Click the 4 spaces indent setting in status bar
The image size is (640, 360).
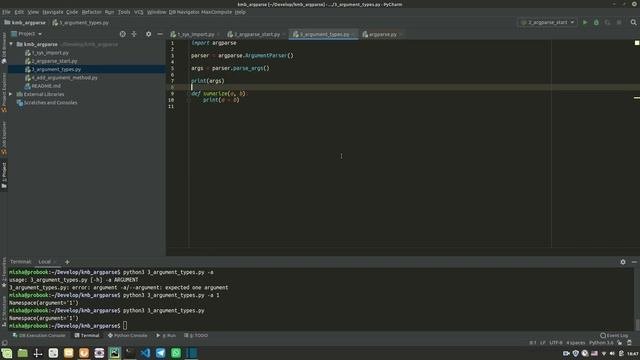pos(576,343)
